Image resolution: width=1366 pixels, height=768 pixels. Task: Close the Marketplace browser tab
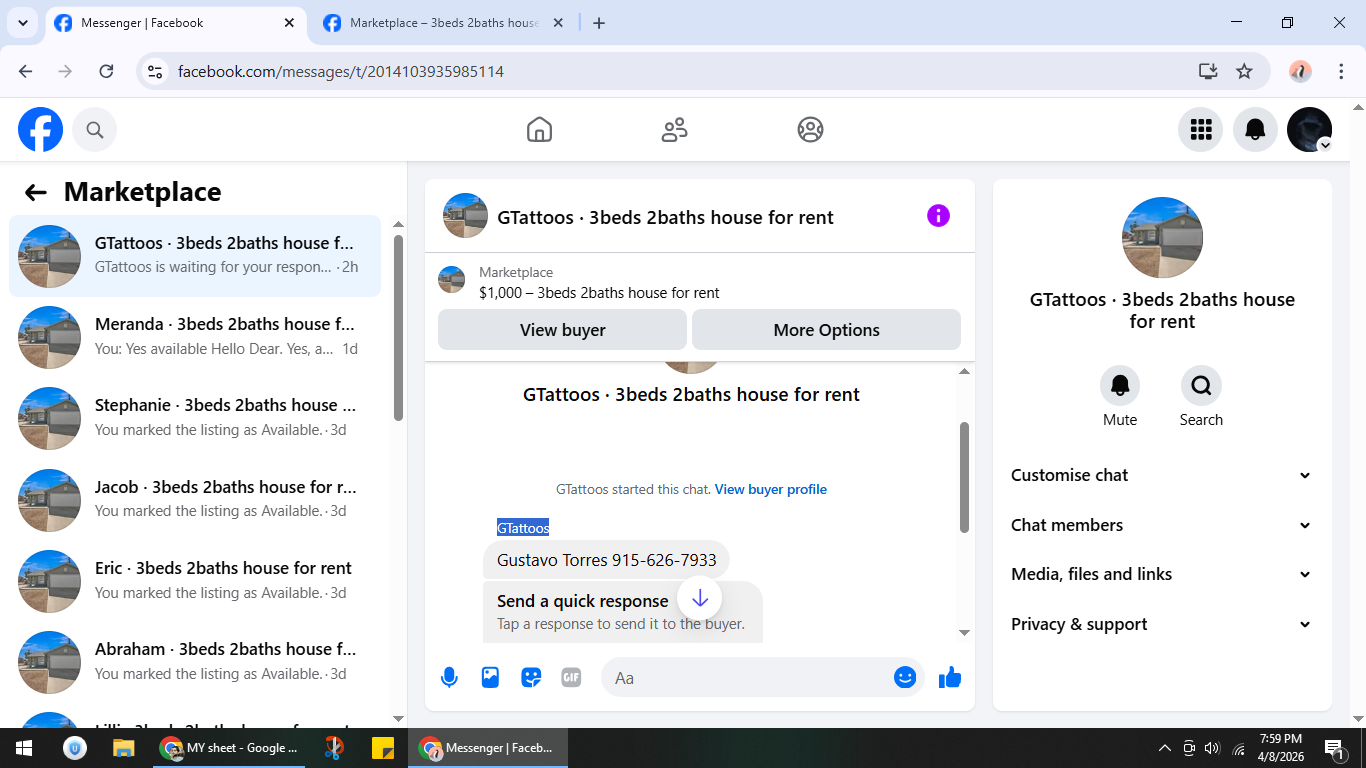coord(558,23)
